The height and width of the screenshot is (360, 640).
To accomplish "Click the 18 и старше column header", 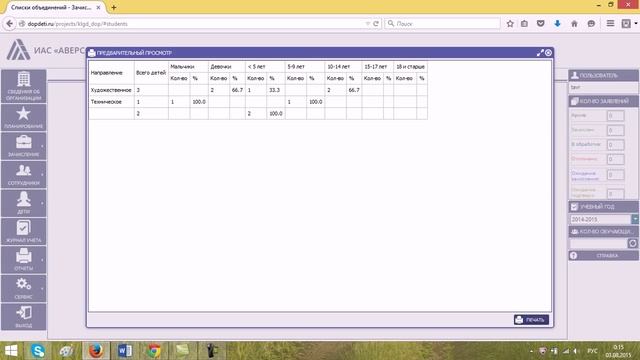I will tap(410, 67).
